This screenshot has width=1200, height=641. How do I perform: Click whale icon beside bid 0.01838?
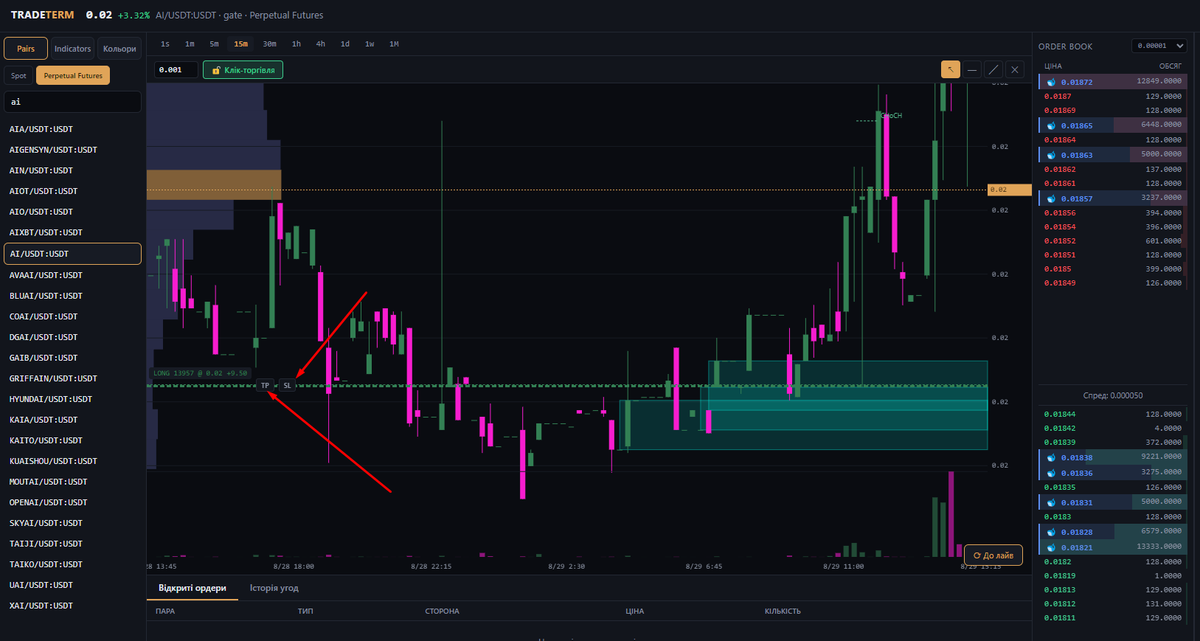pyautogui.click(x=1052, y=457)
